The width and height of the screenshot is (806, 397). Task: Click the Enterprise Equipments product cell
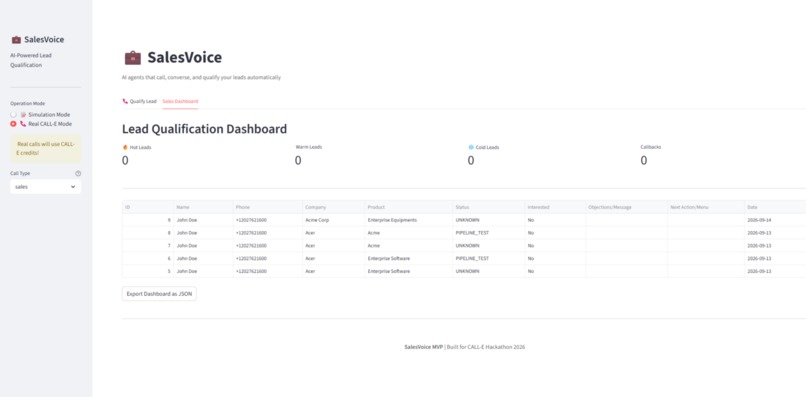coord(409,220)
